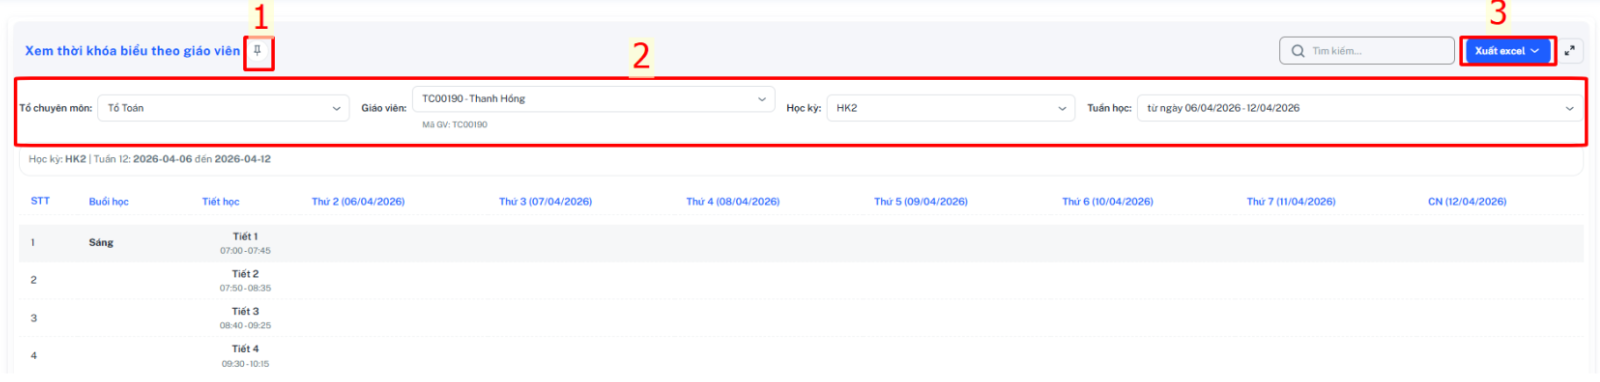Click the Thứ 4 (08/04/2026) column header
This screenshot has height=382, width=1600.
pos(733,202)
